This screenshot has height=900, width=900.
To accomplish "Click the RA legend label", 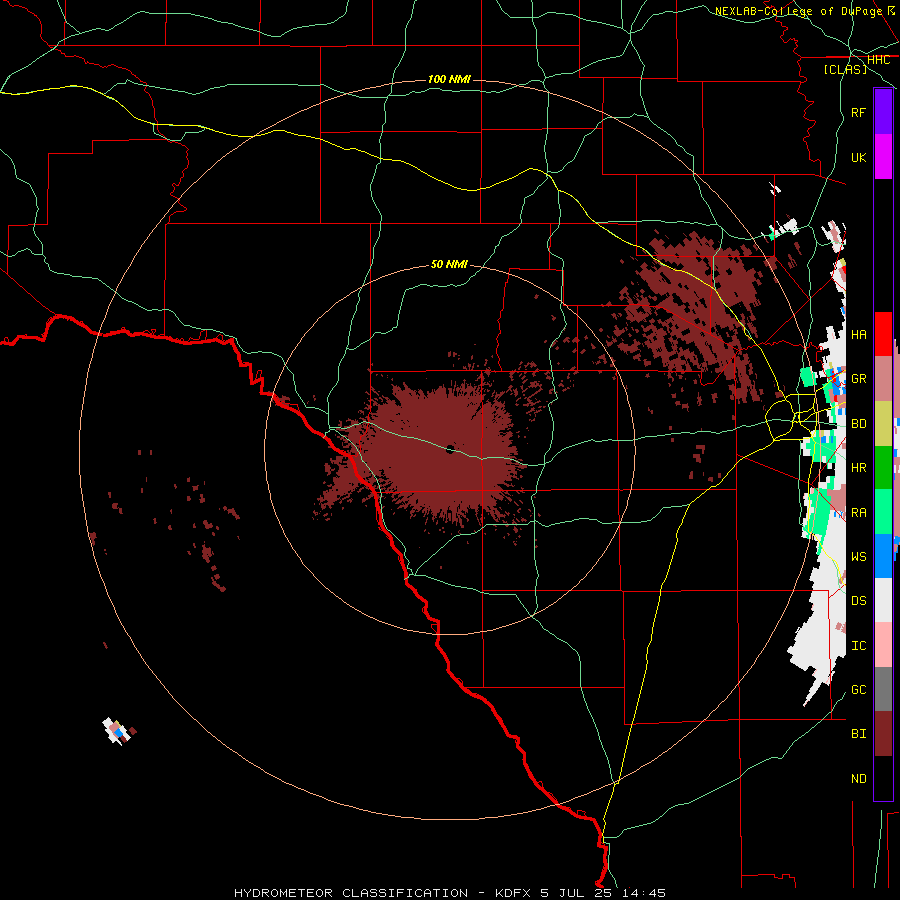I will 858,512.
